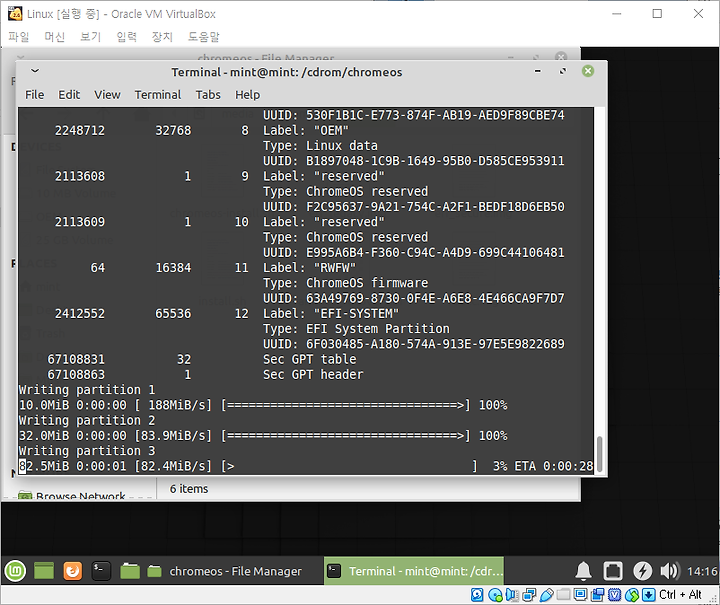Click the partition 1 100% progress bar
720x605 pixels.
[x=345, y=405]
